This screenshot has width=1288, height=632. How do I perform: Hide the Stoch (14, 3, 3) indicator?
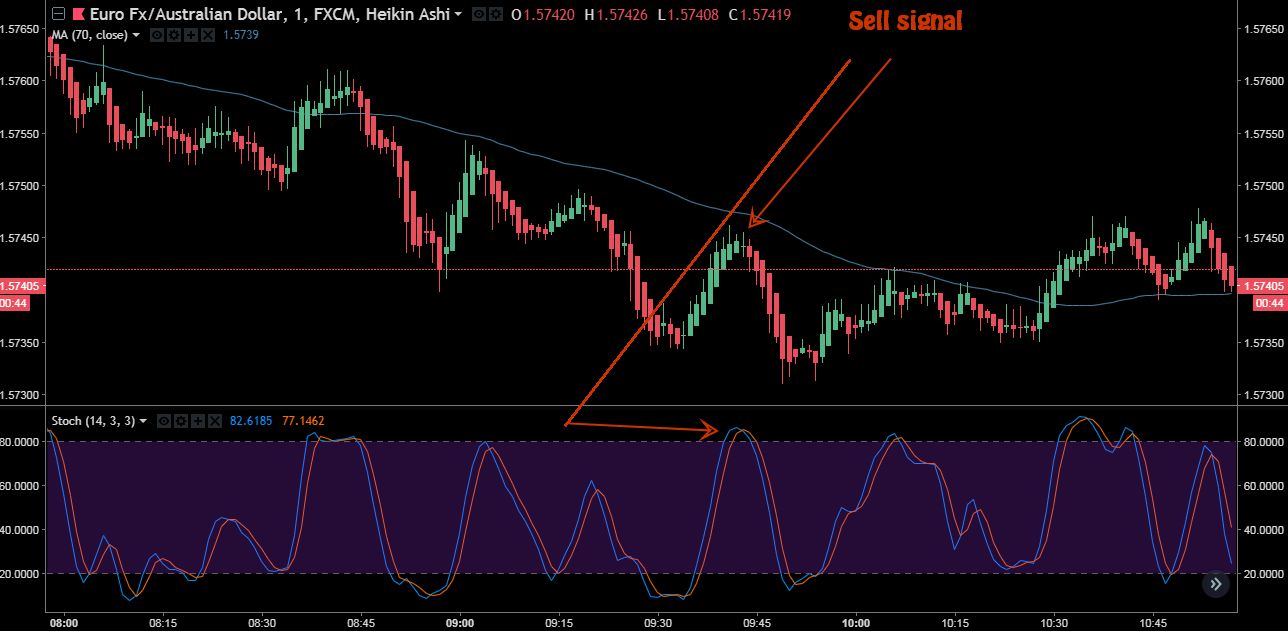click(x=165, y=421)
